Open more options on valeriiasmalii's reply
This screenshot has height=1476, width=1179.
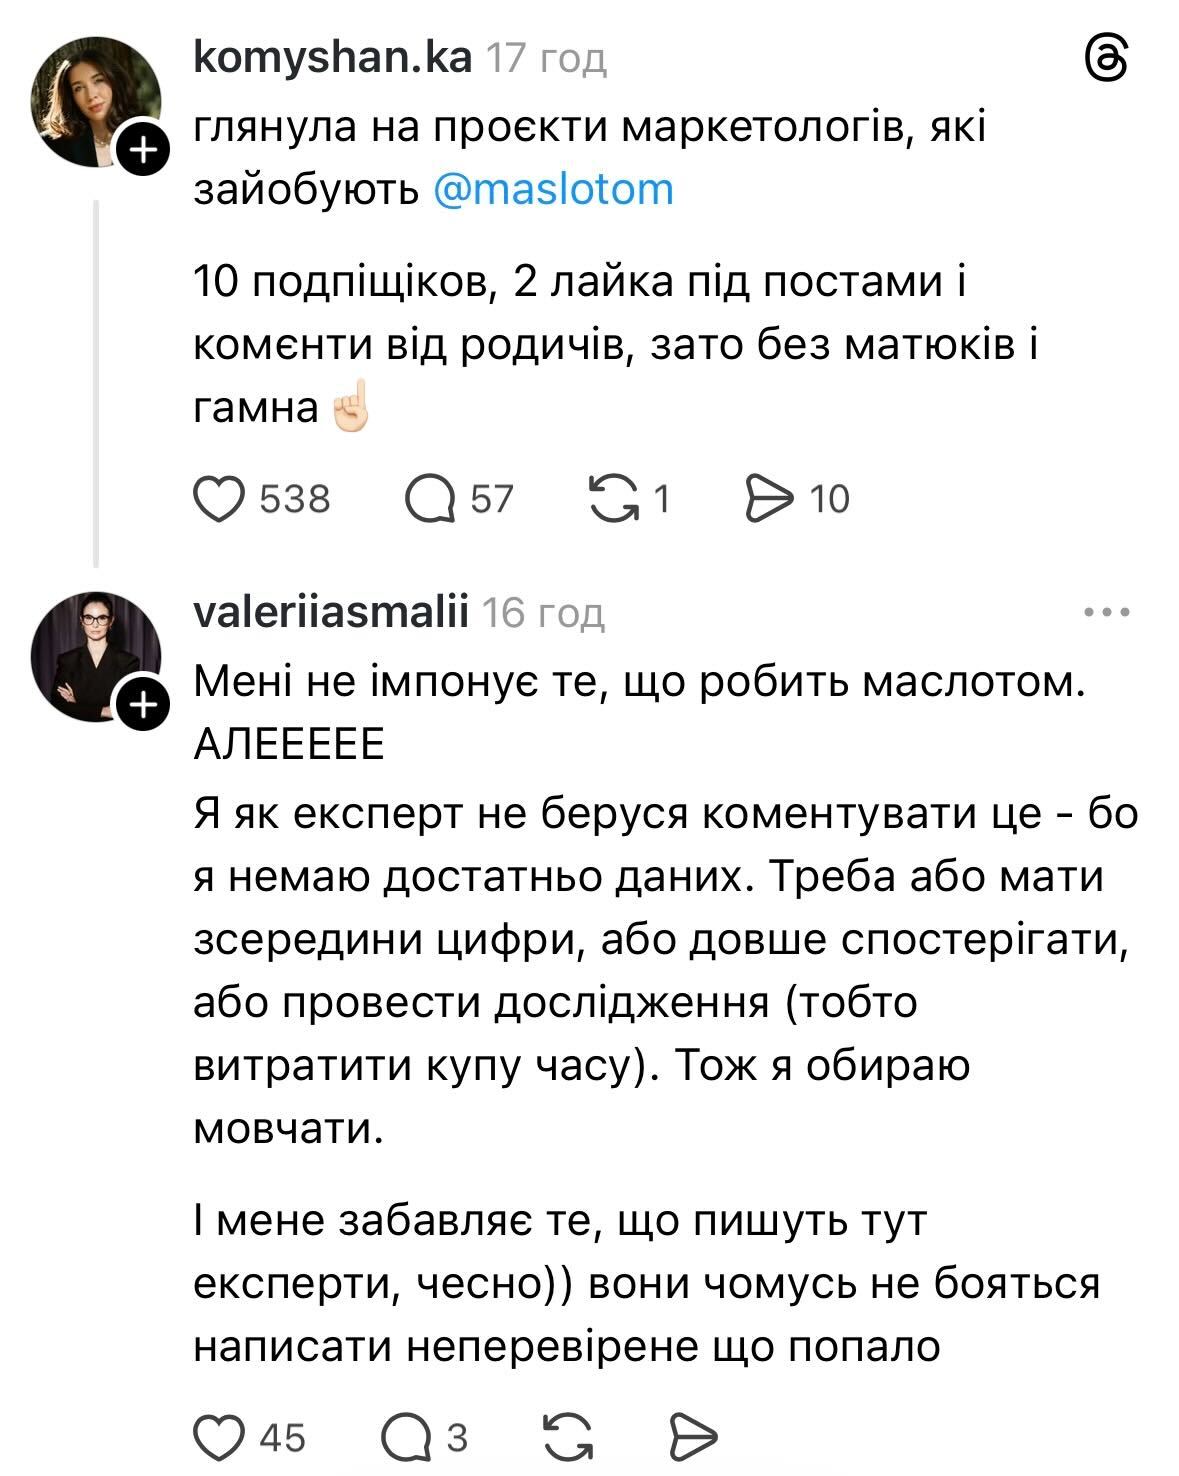tap(1107, 612)
